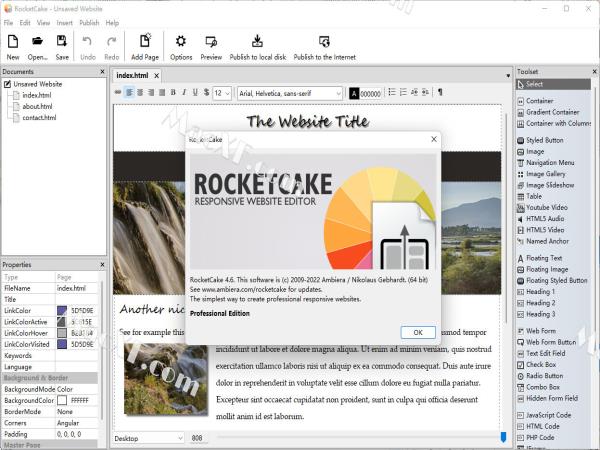This screenshot has width=600, height=450.
Task: Select about.html in Documents tree
Action: click(37, 106)
